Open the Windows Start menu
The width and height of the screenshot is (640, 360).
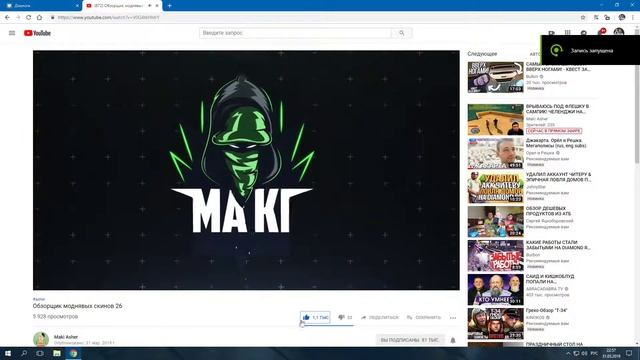click(8, 353)
